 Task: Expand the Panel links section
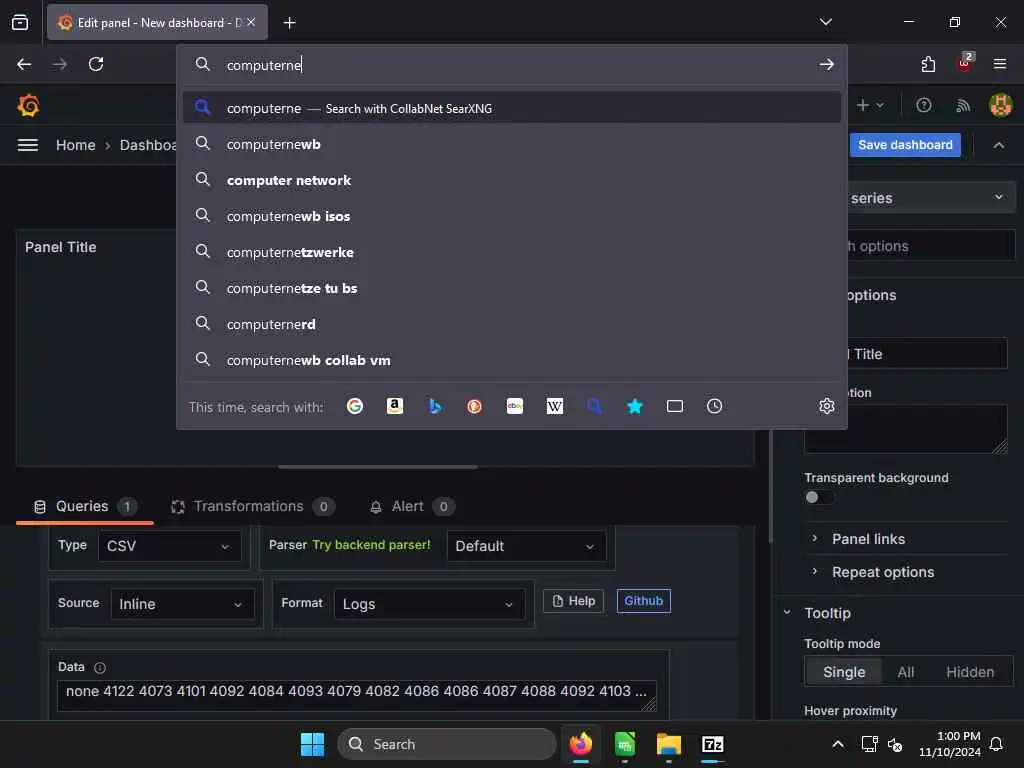click(868, 539)
